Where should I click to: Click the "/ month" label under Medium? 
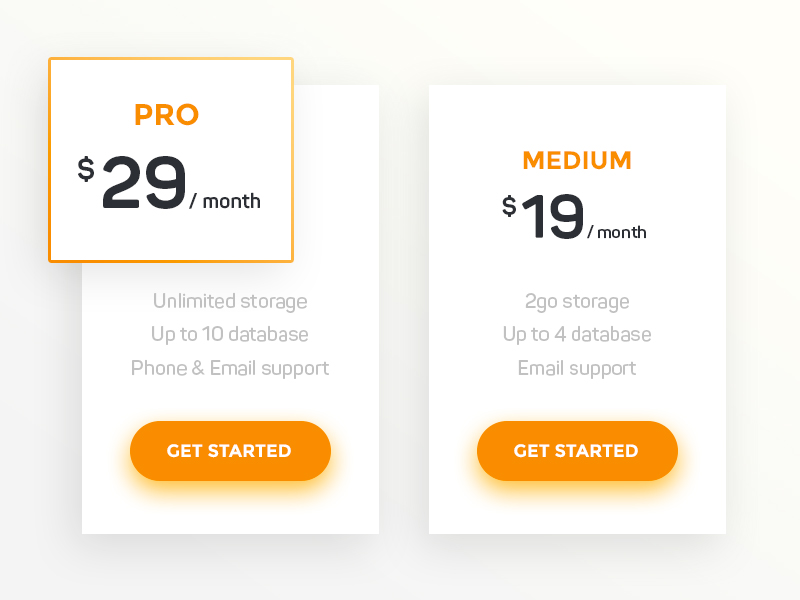[617, 232]
